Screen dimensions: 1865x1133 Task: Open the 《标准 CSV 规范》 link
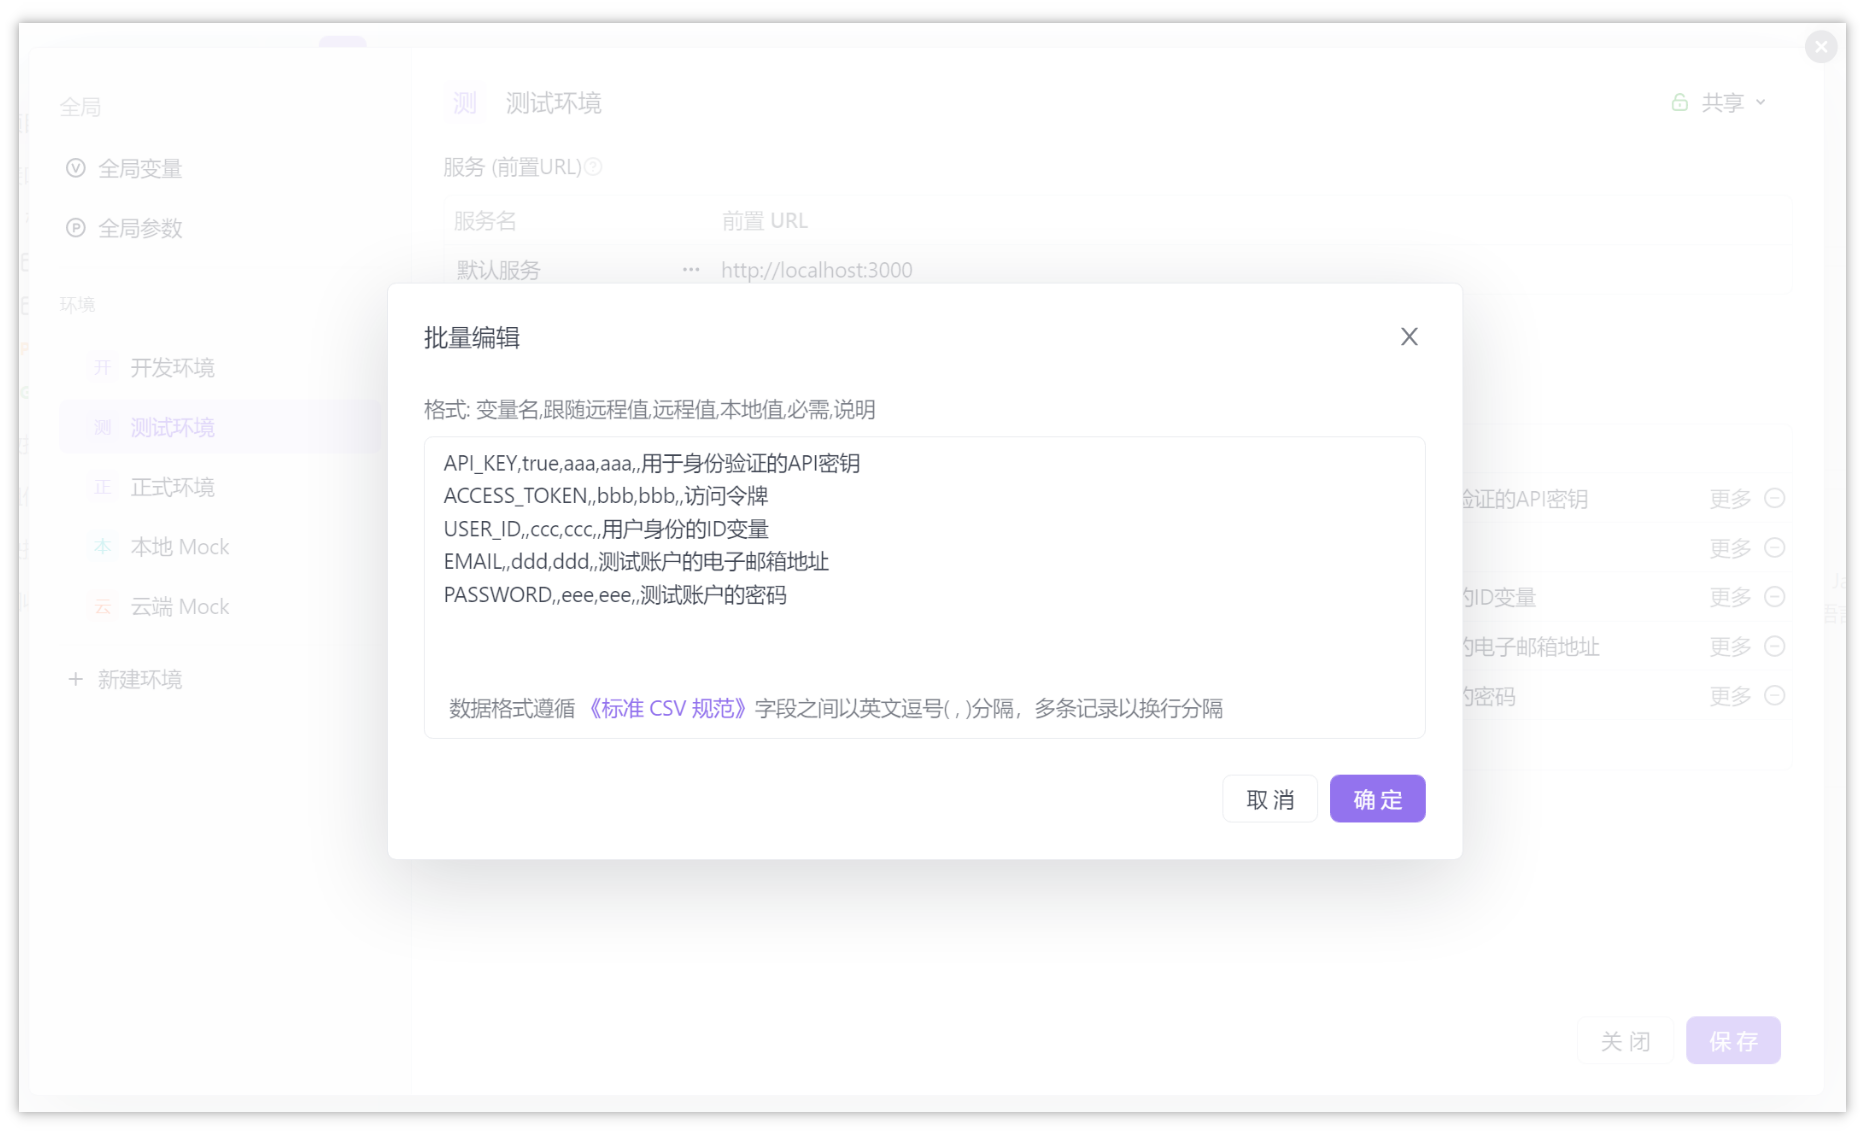pyautogui.click(x=666, y=708)
